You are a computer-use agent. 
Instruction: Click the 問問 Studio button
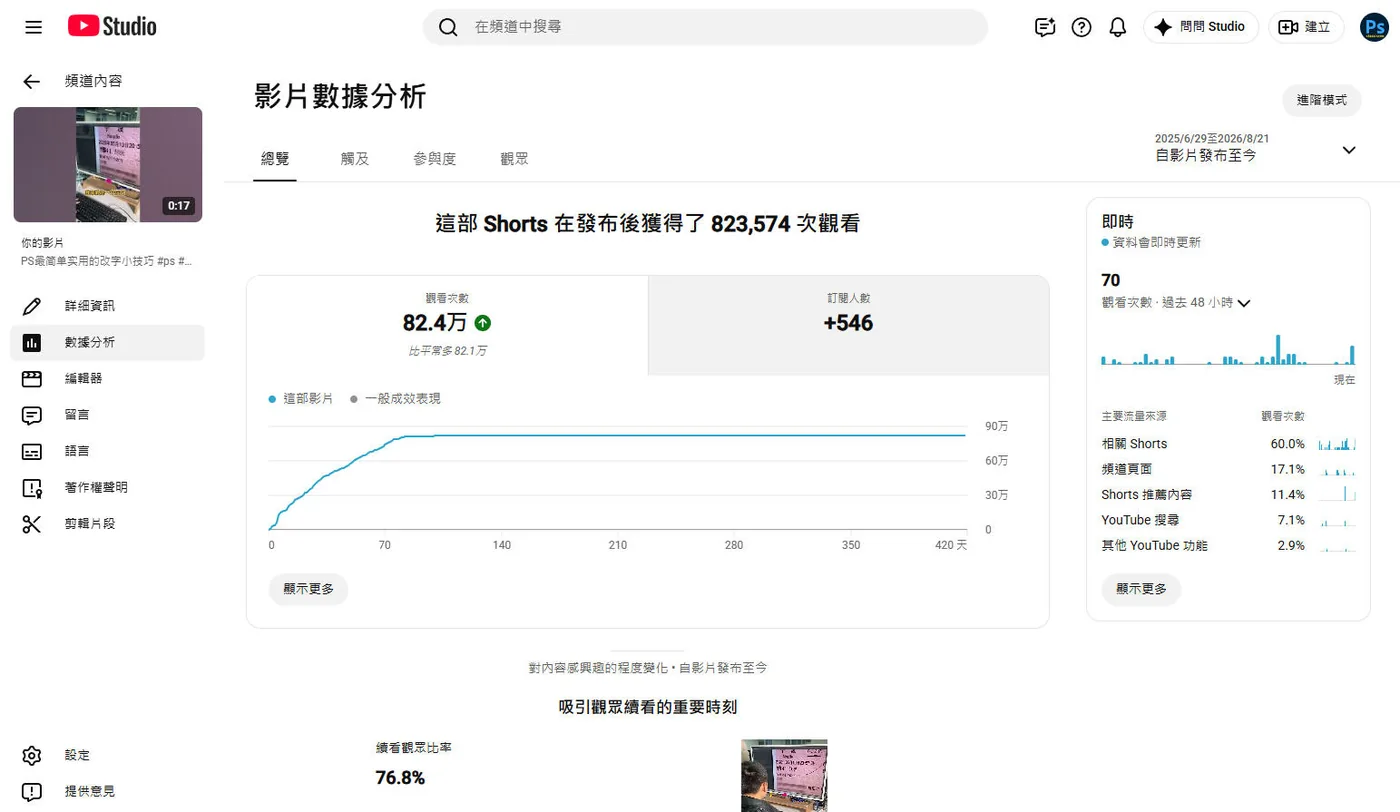pyautogui.click(x=1201, y=27)
